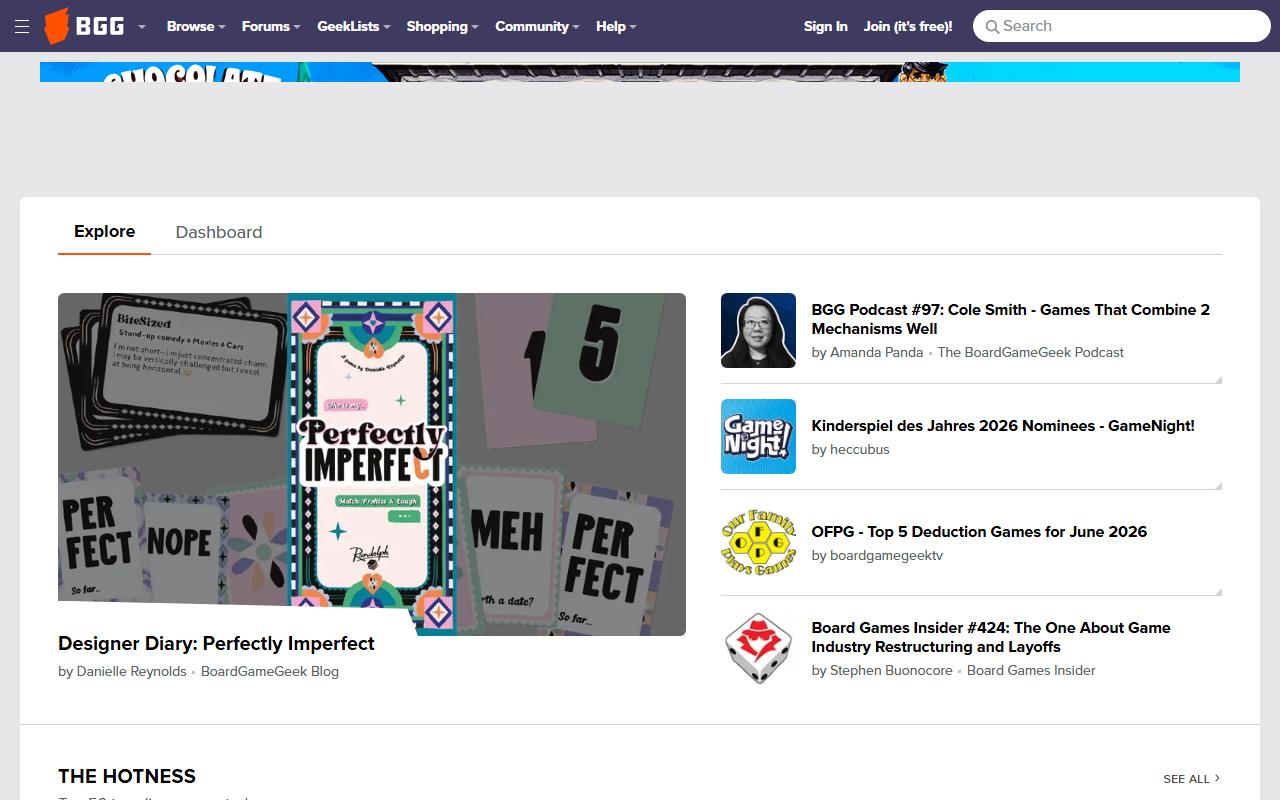Click the Our Family Plays Games icon
1280x800 pixels.
click(758, 543)
